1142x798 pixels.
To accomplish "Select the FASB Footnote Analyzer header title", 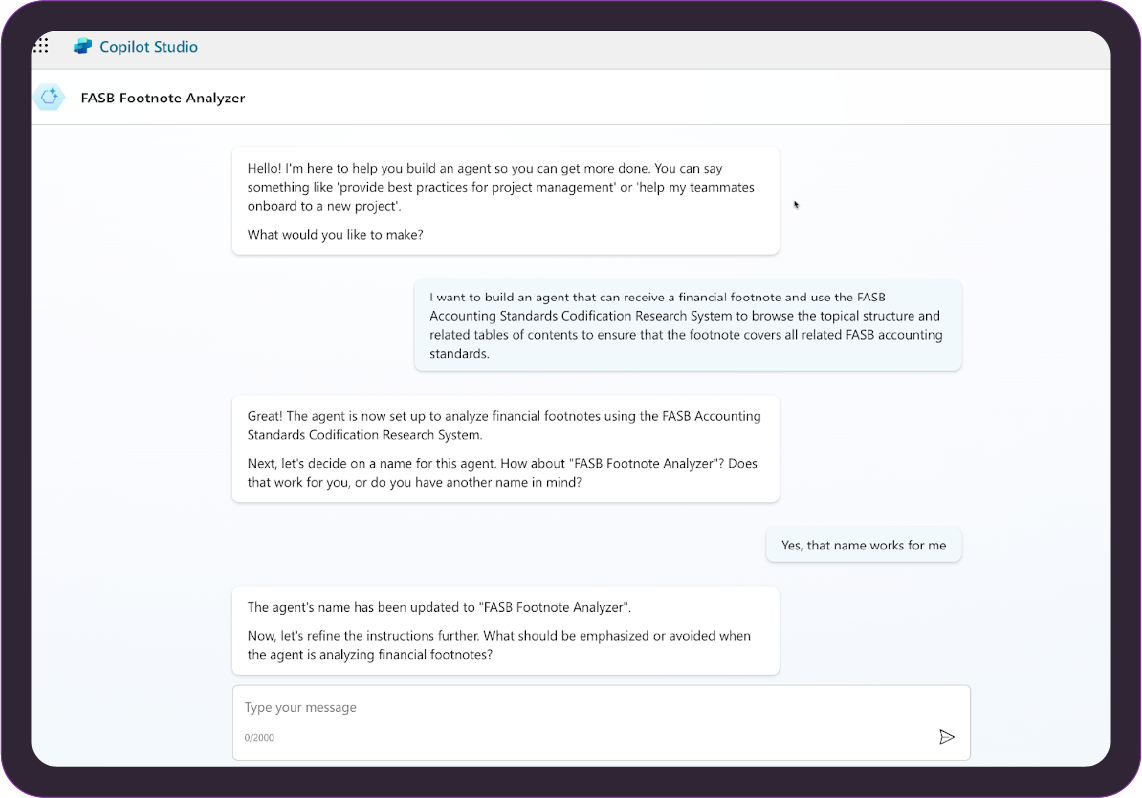I will pyautogui.click(x=163, y=98).
